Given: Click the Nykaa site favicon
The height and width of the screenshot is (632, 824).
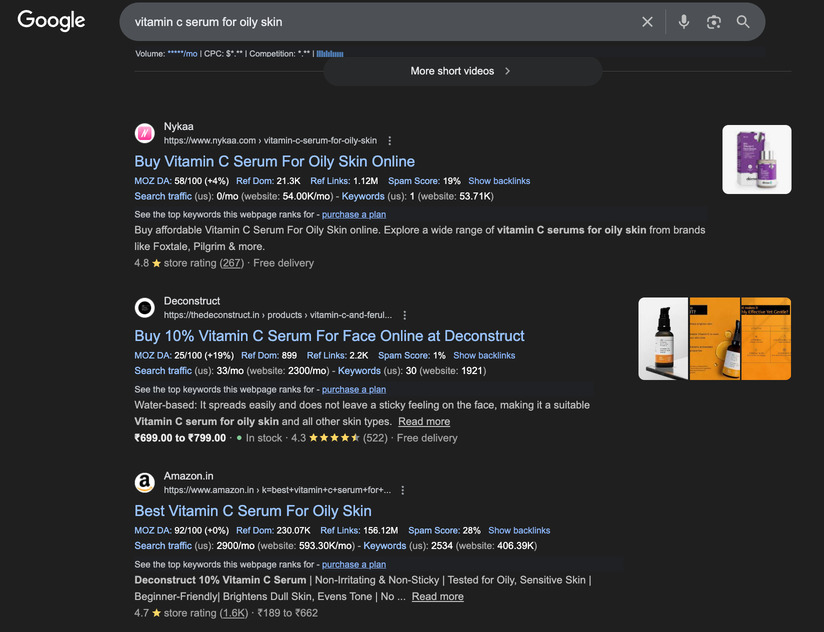Looking at the screenshot, I should pos(145,133).
